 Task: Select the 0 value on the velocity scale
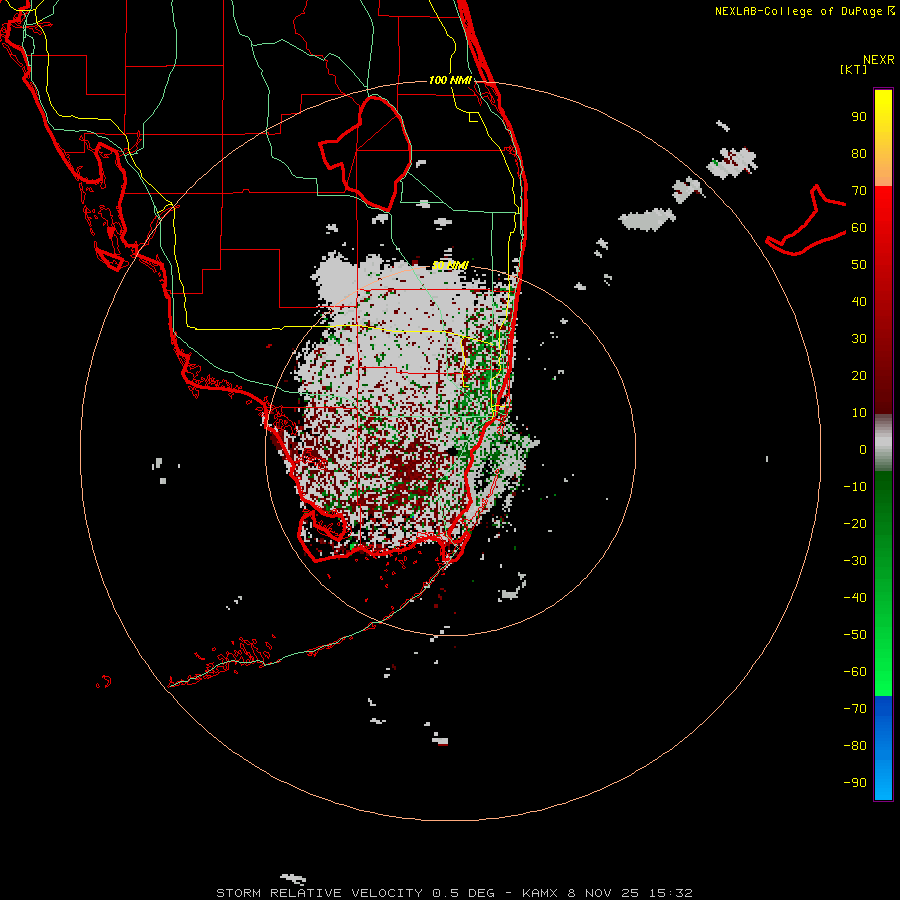click(x=863, y=450)
